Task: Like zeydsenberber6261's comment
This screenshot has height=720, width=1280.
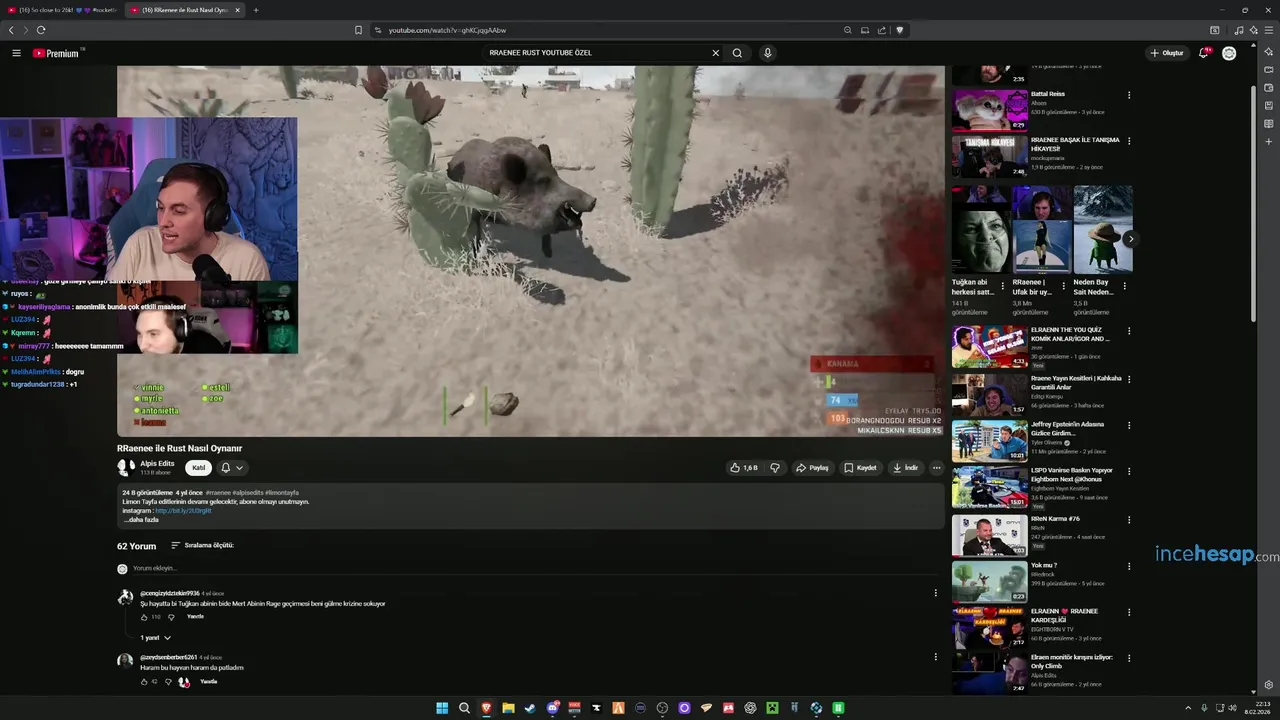Action: (x=144, y=682)
